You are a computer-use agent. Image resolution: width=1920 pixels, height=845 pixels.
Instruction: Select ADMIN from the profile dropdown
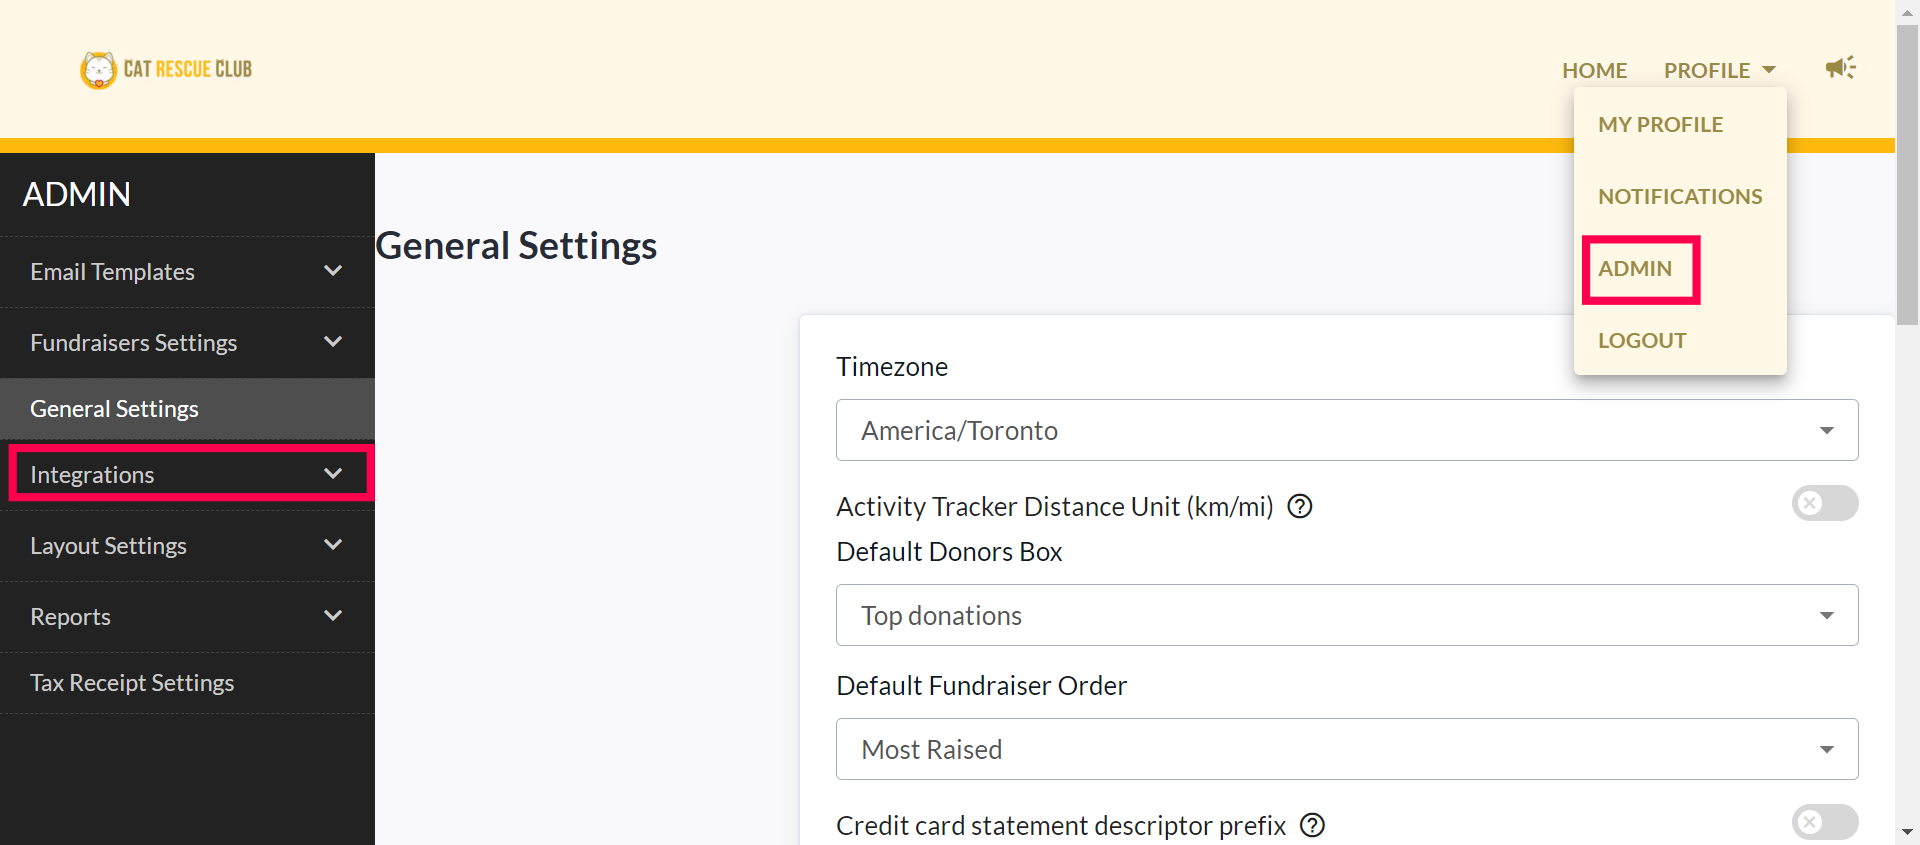1635,268
